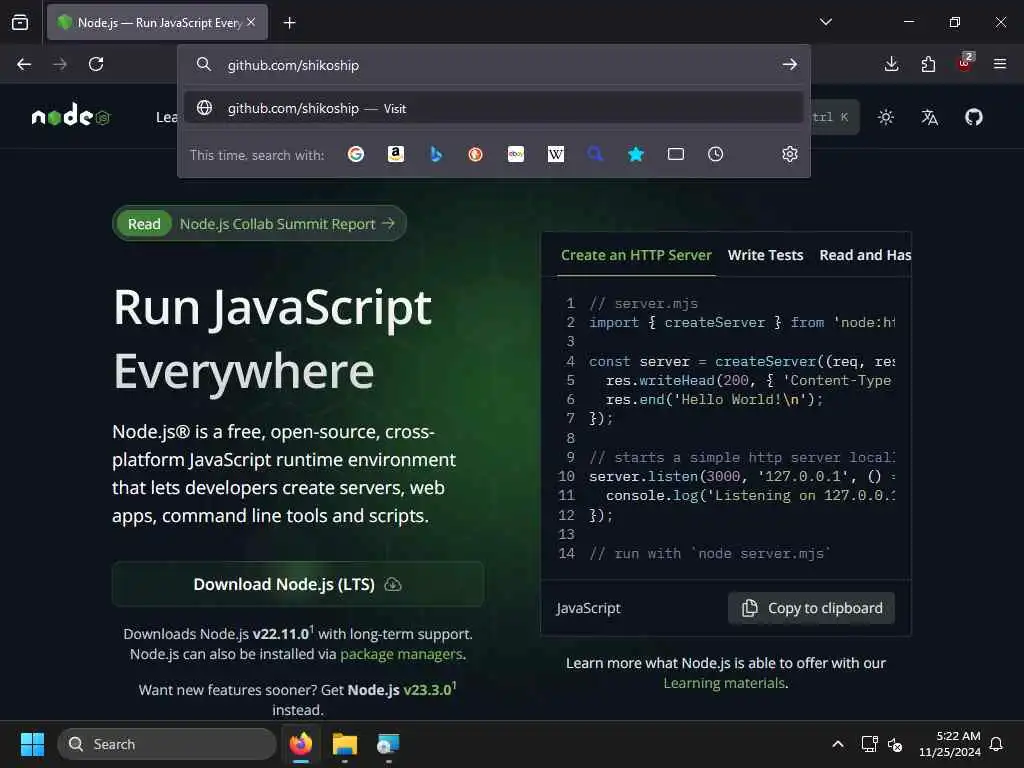The width and height of the screenshot is (1024, 768).
Task: Select the Write Tests tab
Action: tap(765, 255)
